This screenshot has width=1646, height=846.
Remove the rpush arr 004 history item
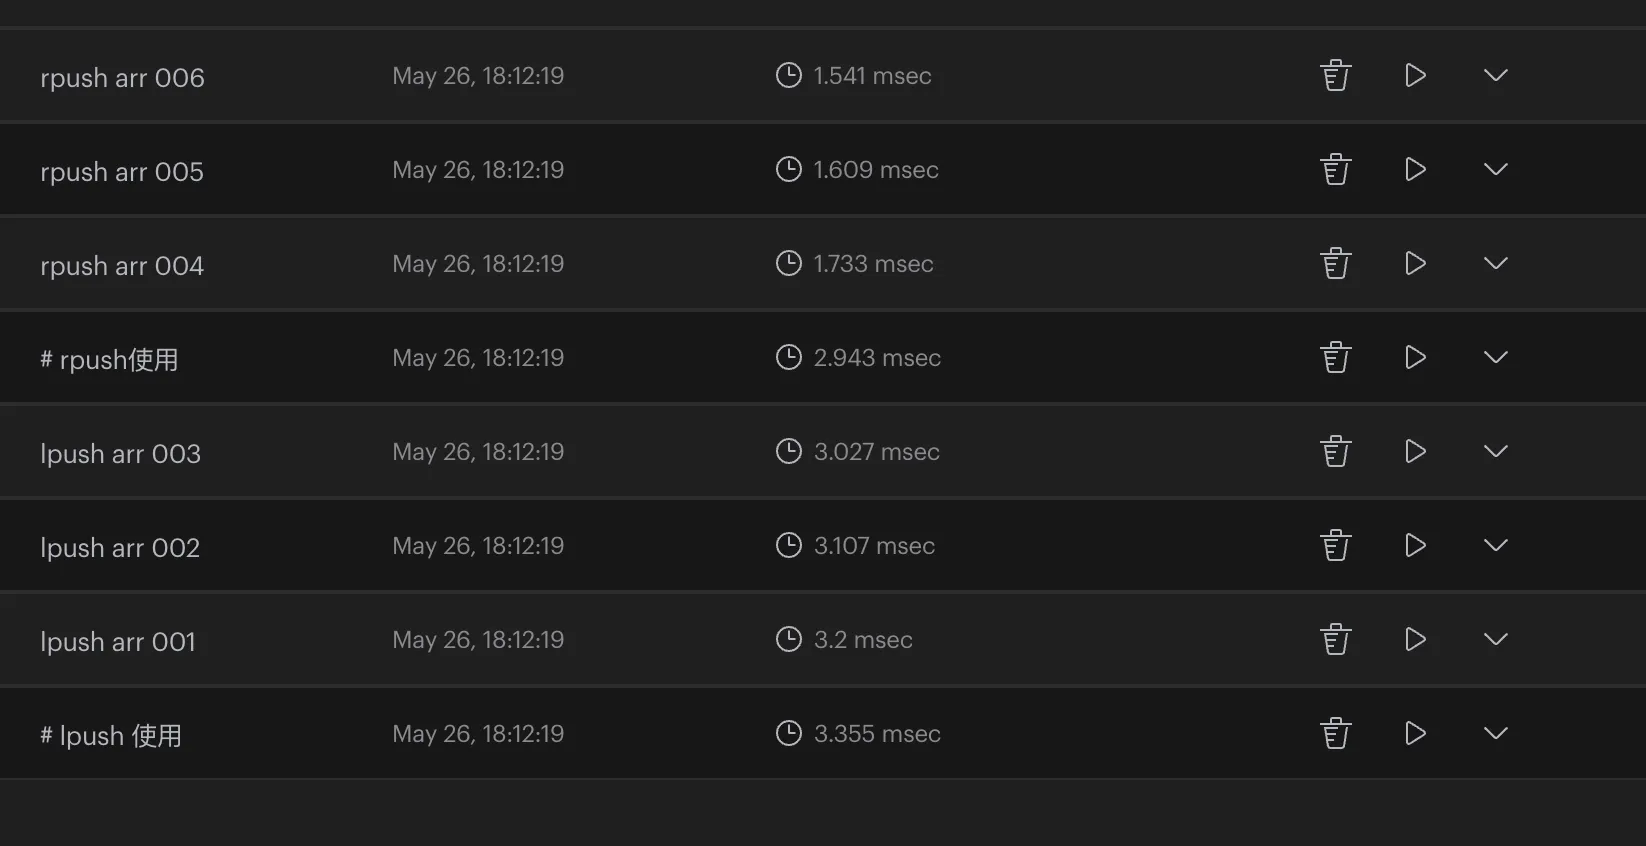click(x=1336, y=264)
